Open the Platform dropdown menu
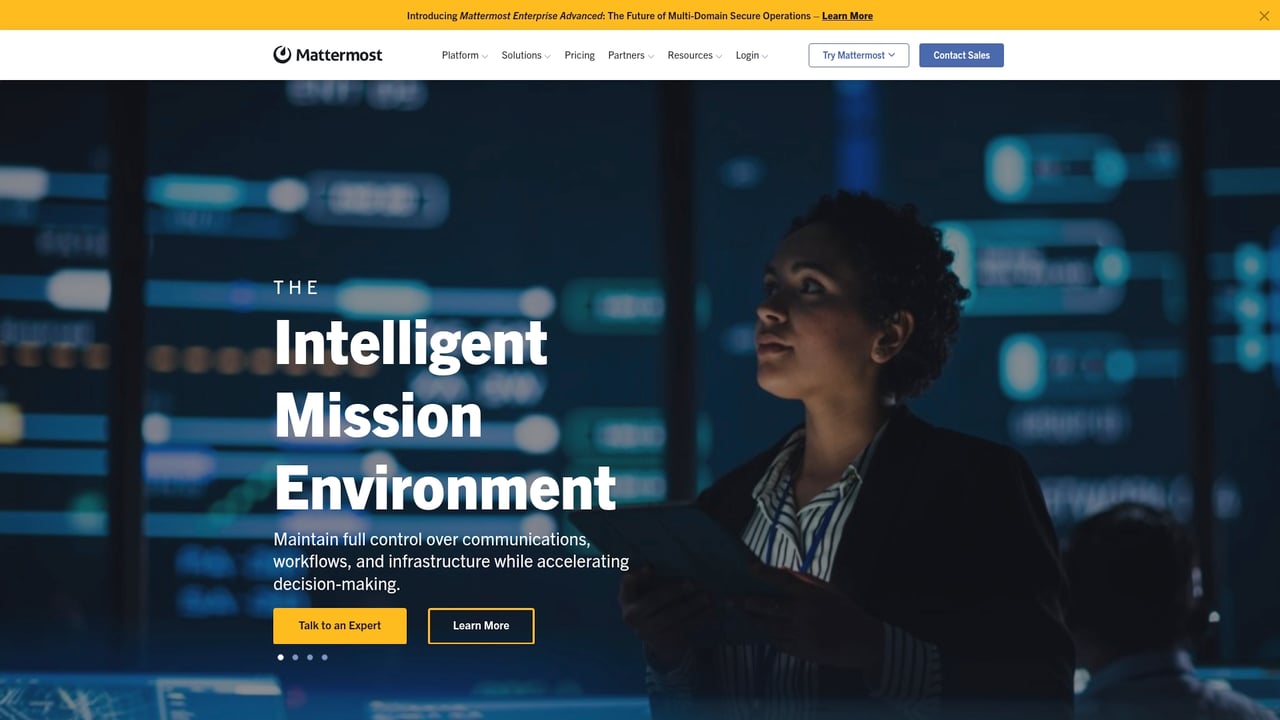The image size is (1280, 720). coord(464,55)
